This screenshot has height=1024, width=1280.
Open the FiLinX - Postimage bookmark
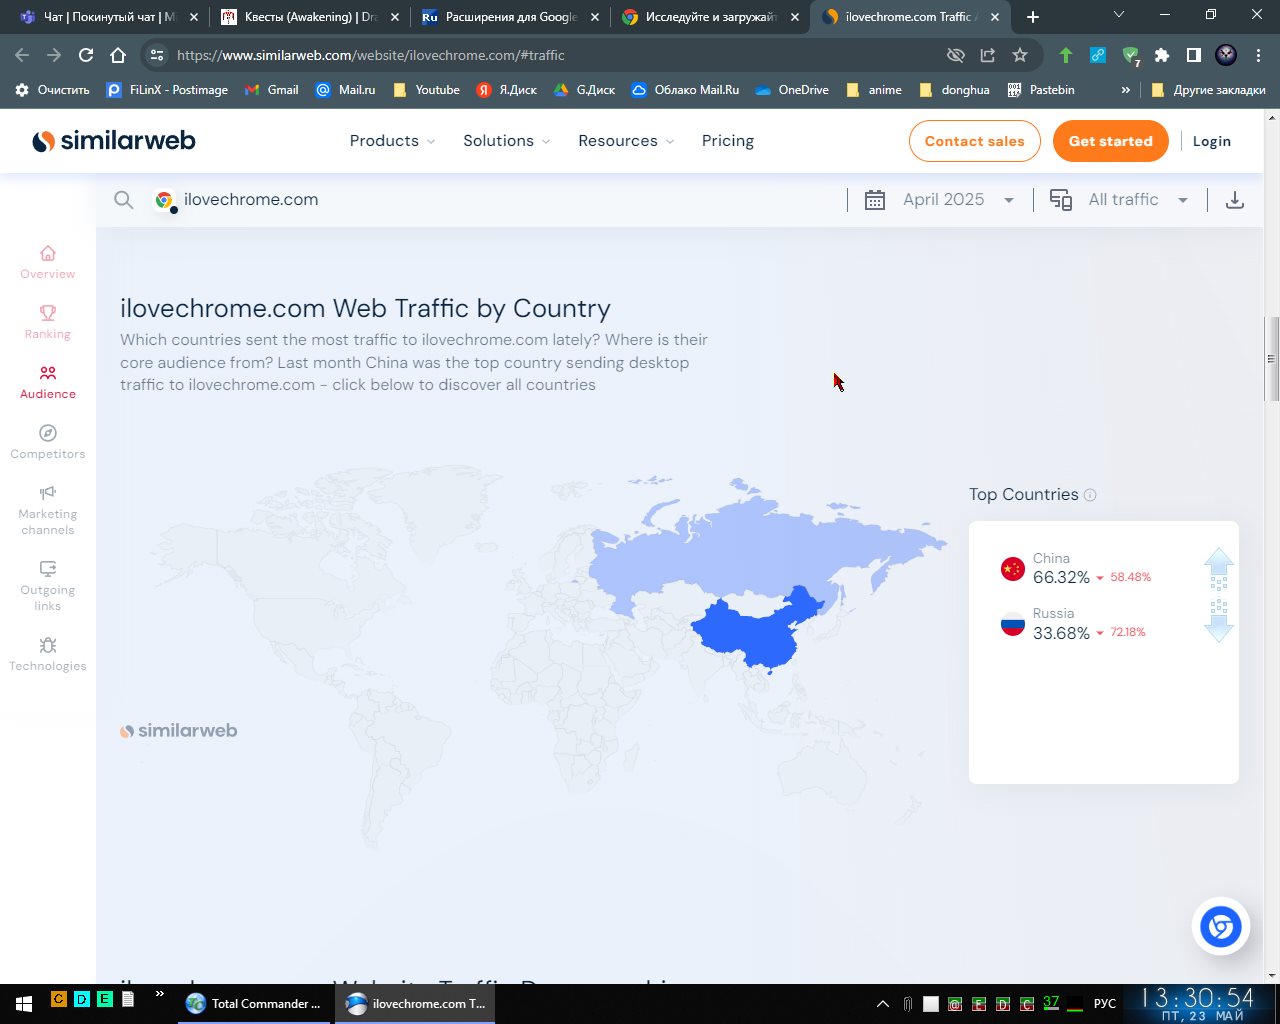tap(167, 90)
